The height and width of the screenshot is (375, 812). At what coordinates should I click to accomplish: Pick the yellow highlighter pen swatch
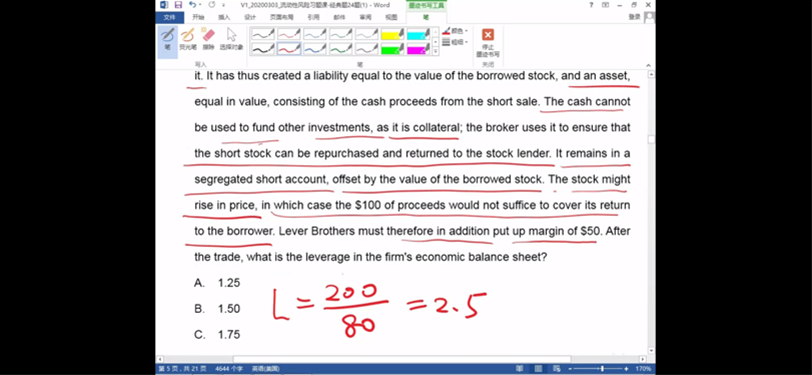(x=393, y=35)
